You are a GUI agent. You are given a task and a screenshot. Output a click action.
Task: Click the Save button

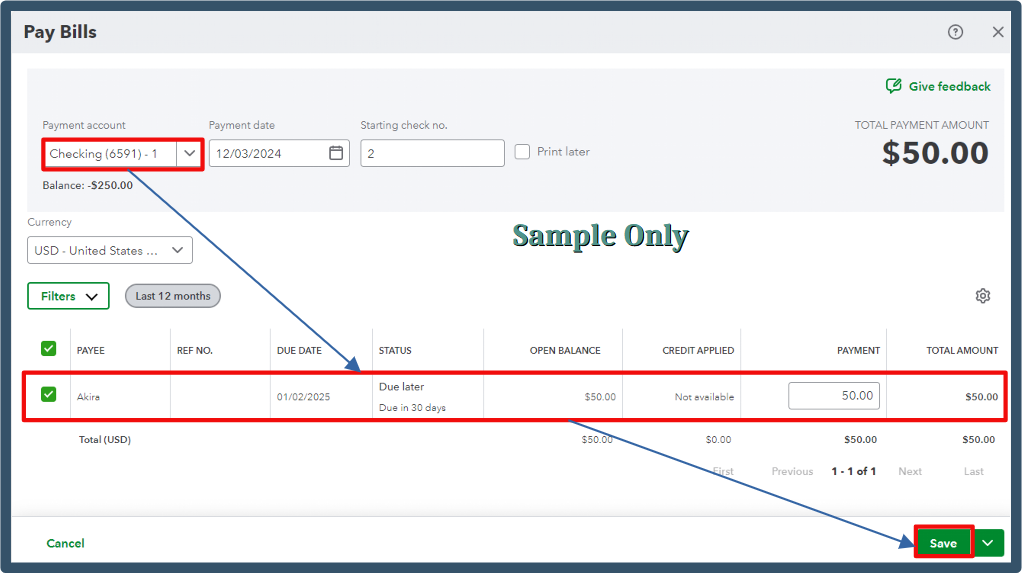click(943, 543)
